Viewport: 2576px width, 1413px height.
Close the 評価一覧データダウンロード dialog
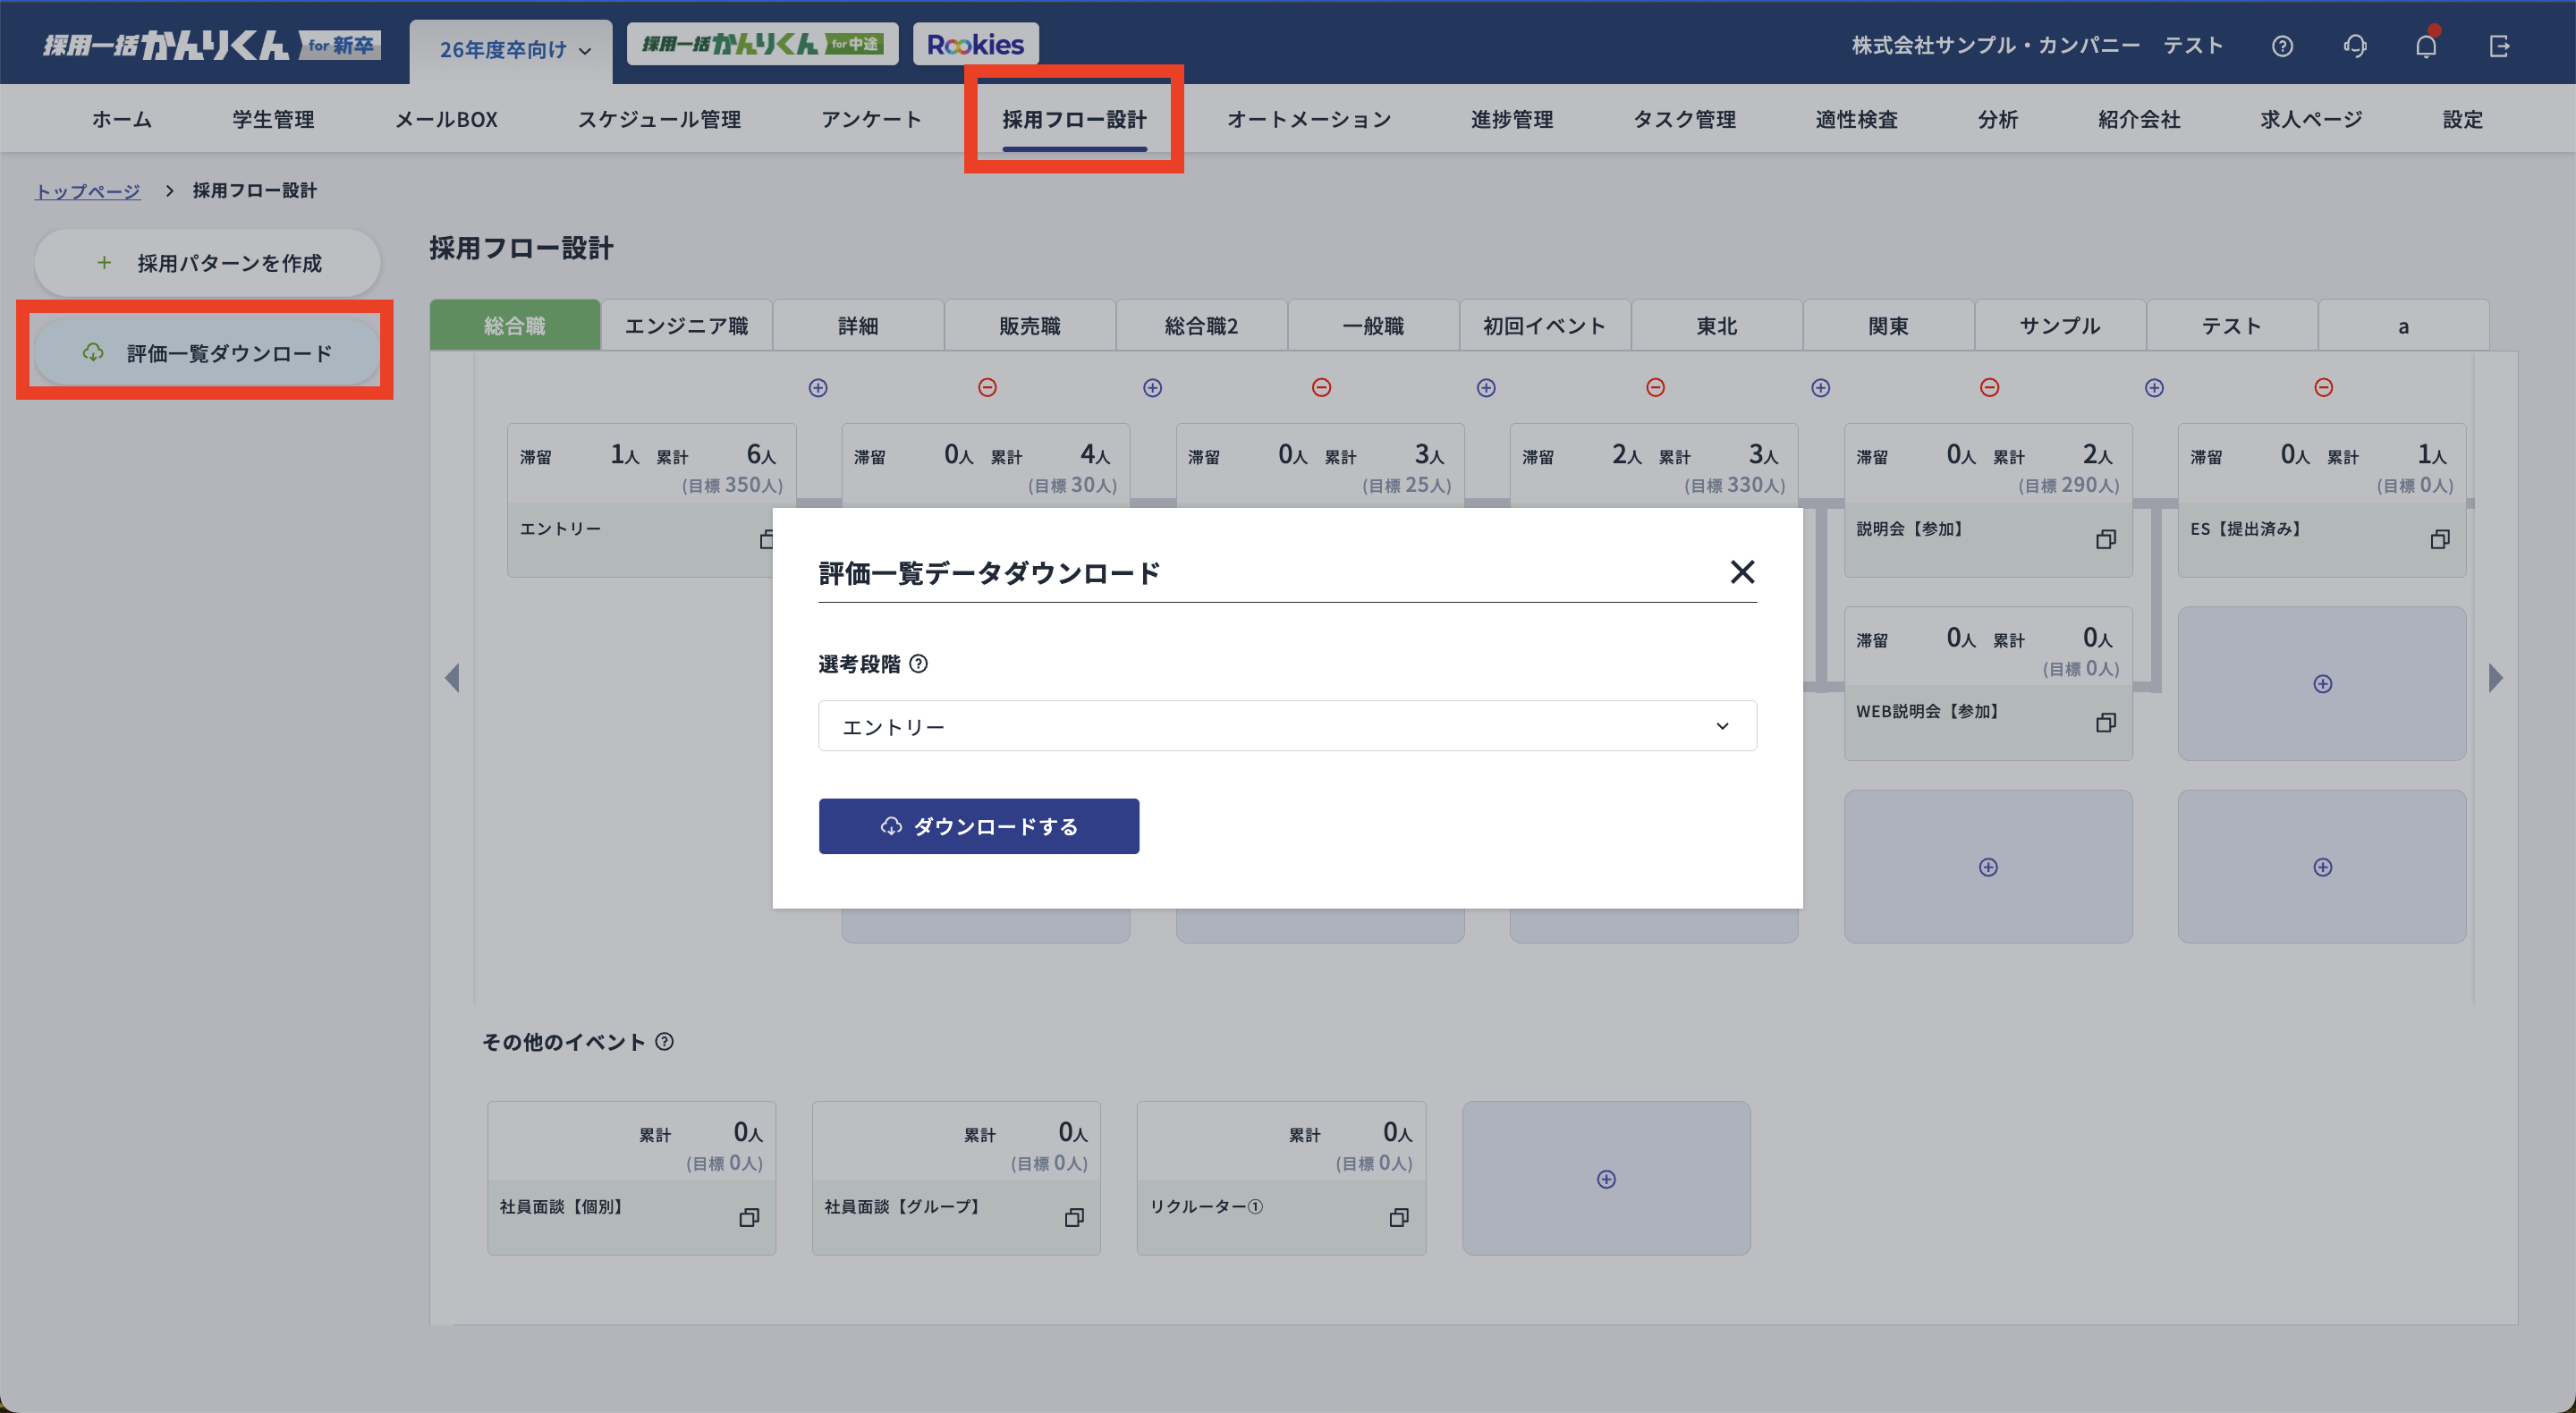pyautogui.click(x=1743, y=572)
